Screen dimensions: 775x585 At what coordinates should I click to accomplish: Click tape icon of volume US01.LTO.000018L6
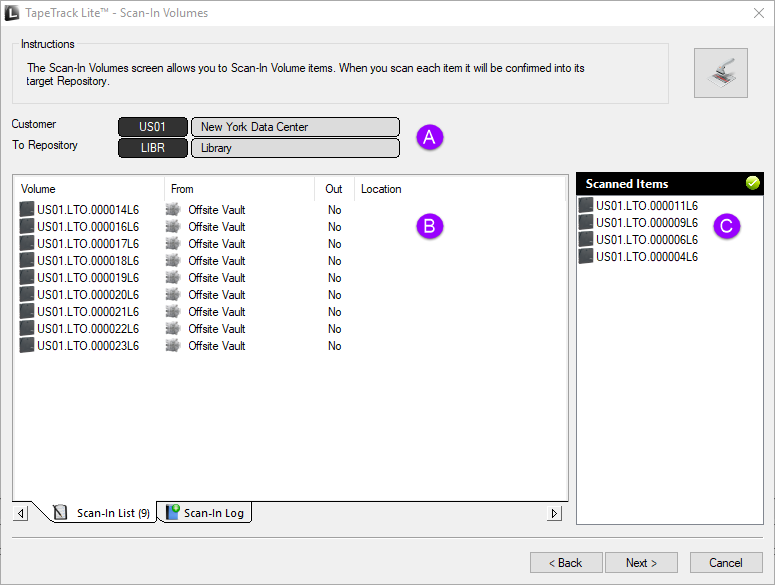coord(27,260)
